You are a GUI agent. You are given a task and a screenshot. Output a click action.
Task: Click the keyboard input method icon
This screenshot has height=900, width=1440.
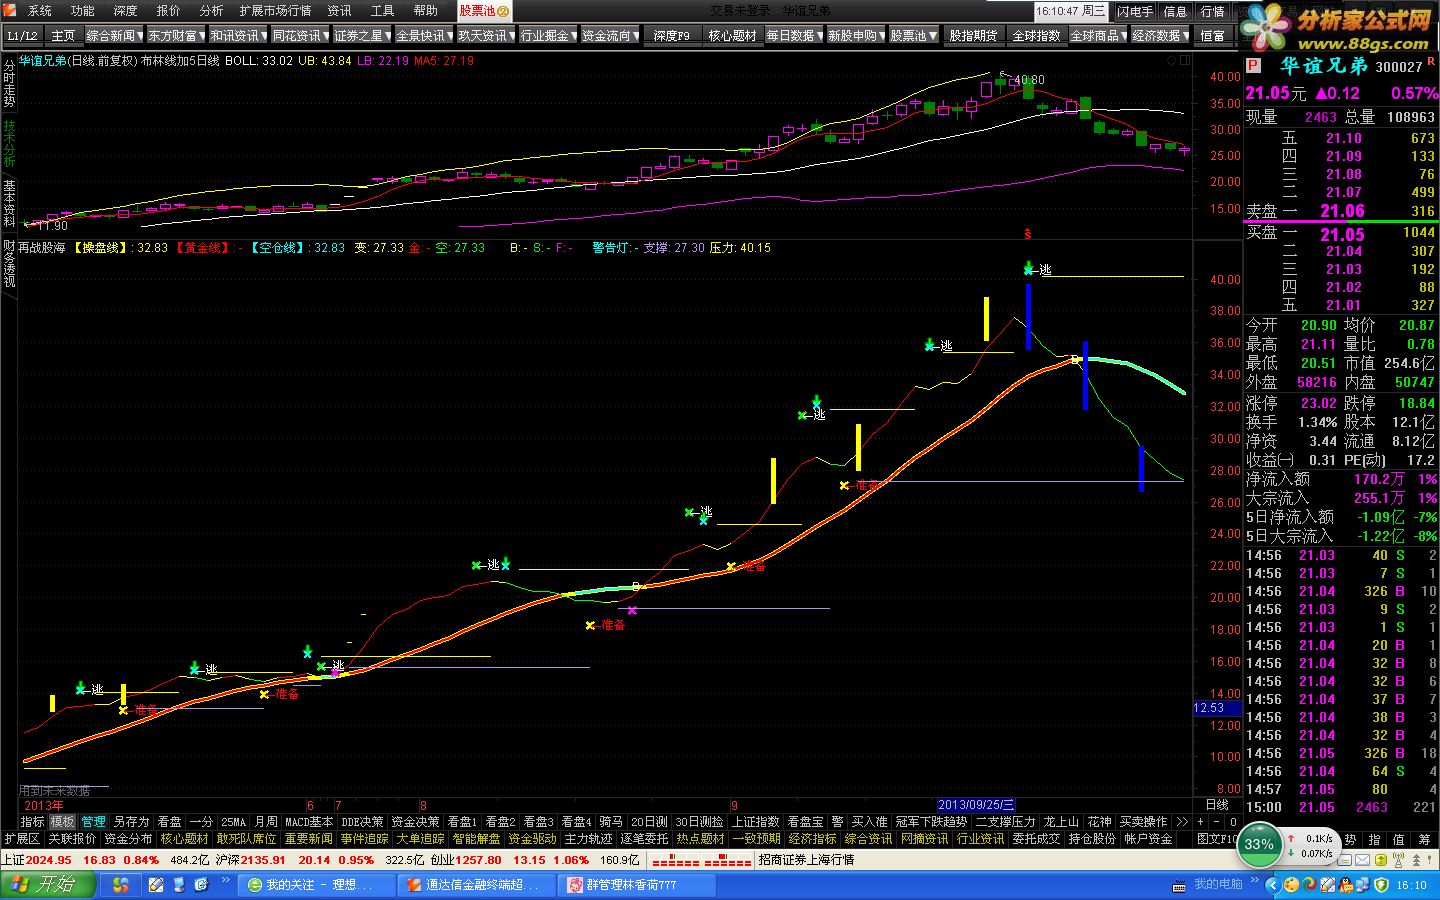click(1180, 885)
